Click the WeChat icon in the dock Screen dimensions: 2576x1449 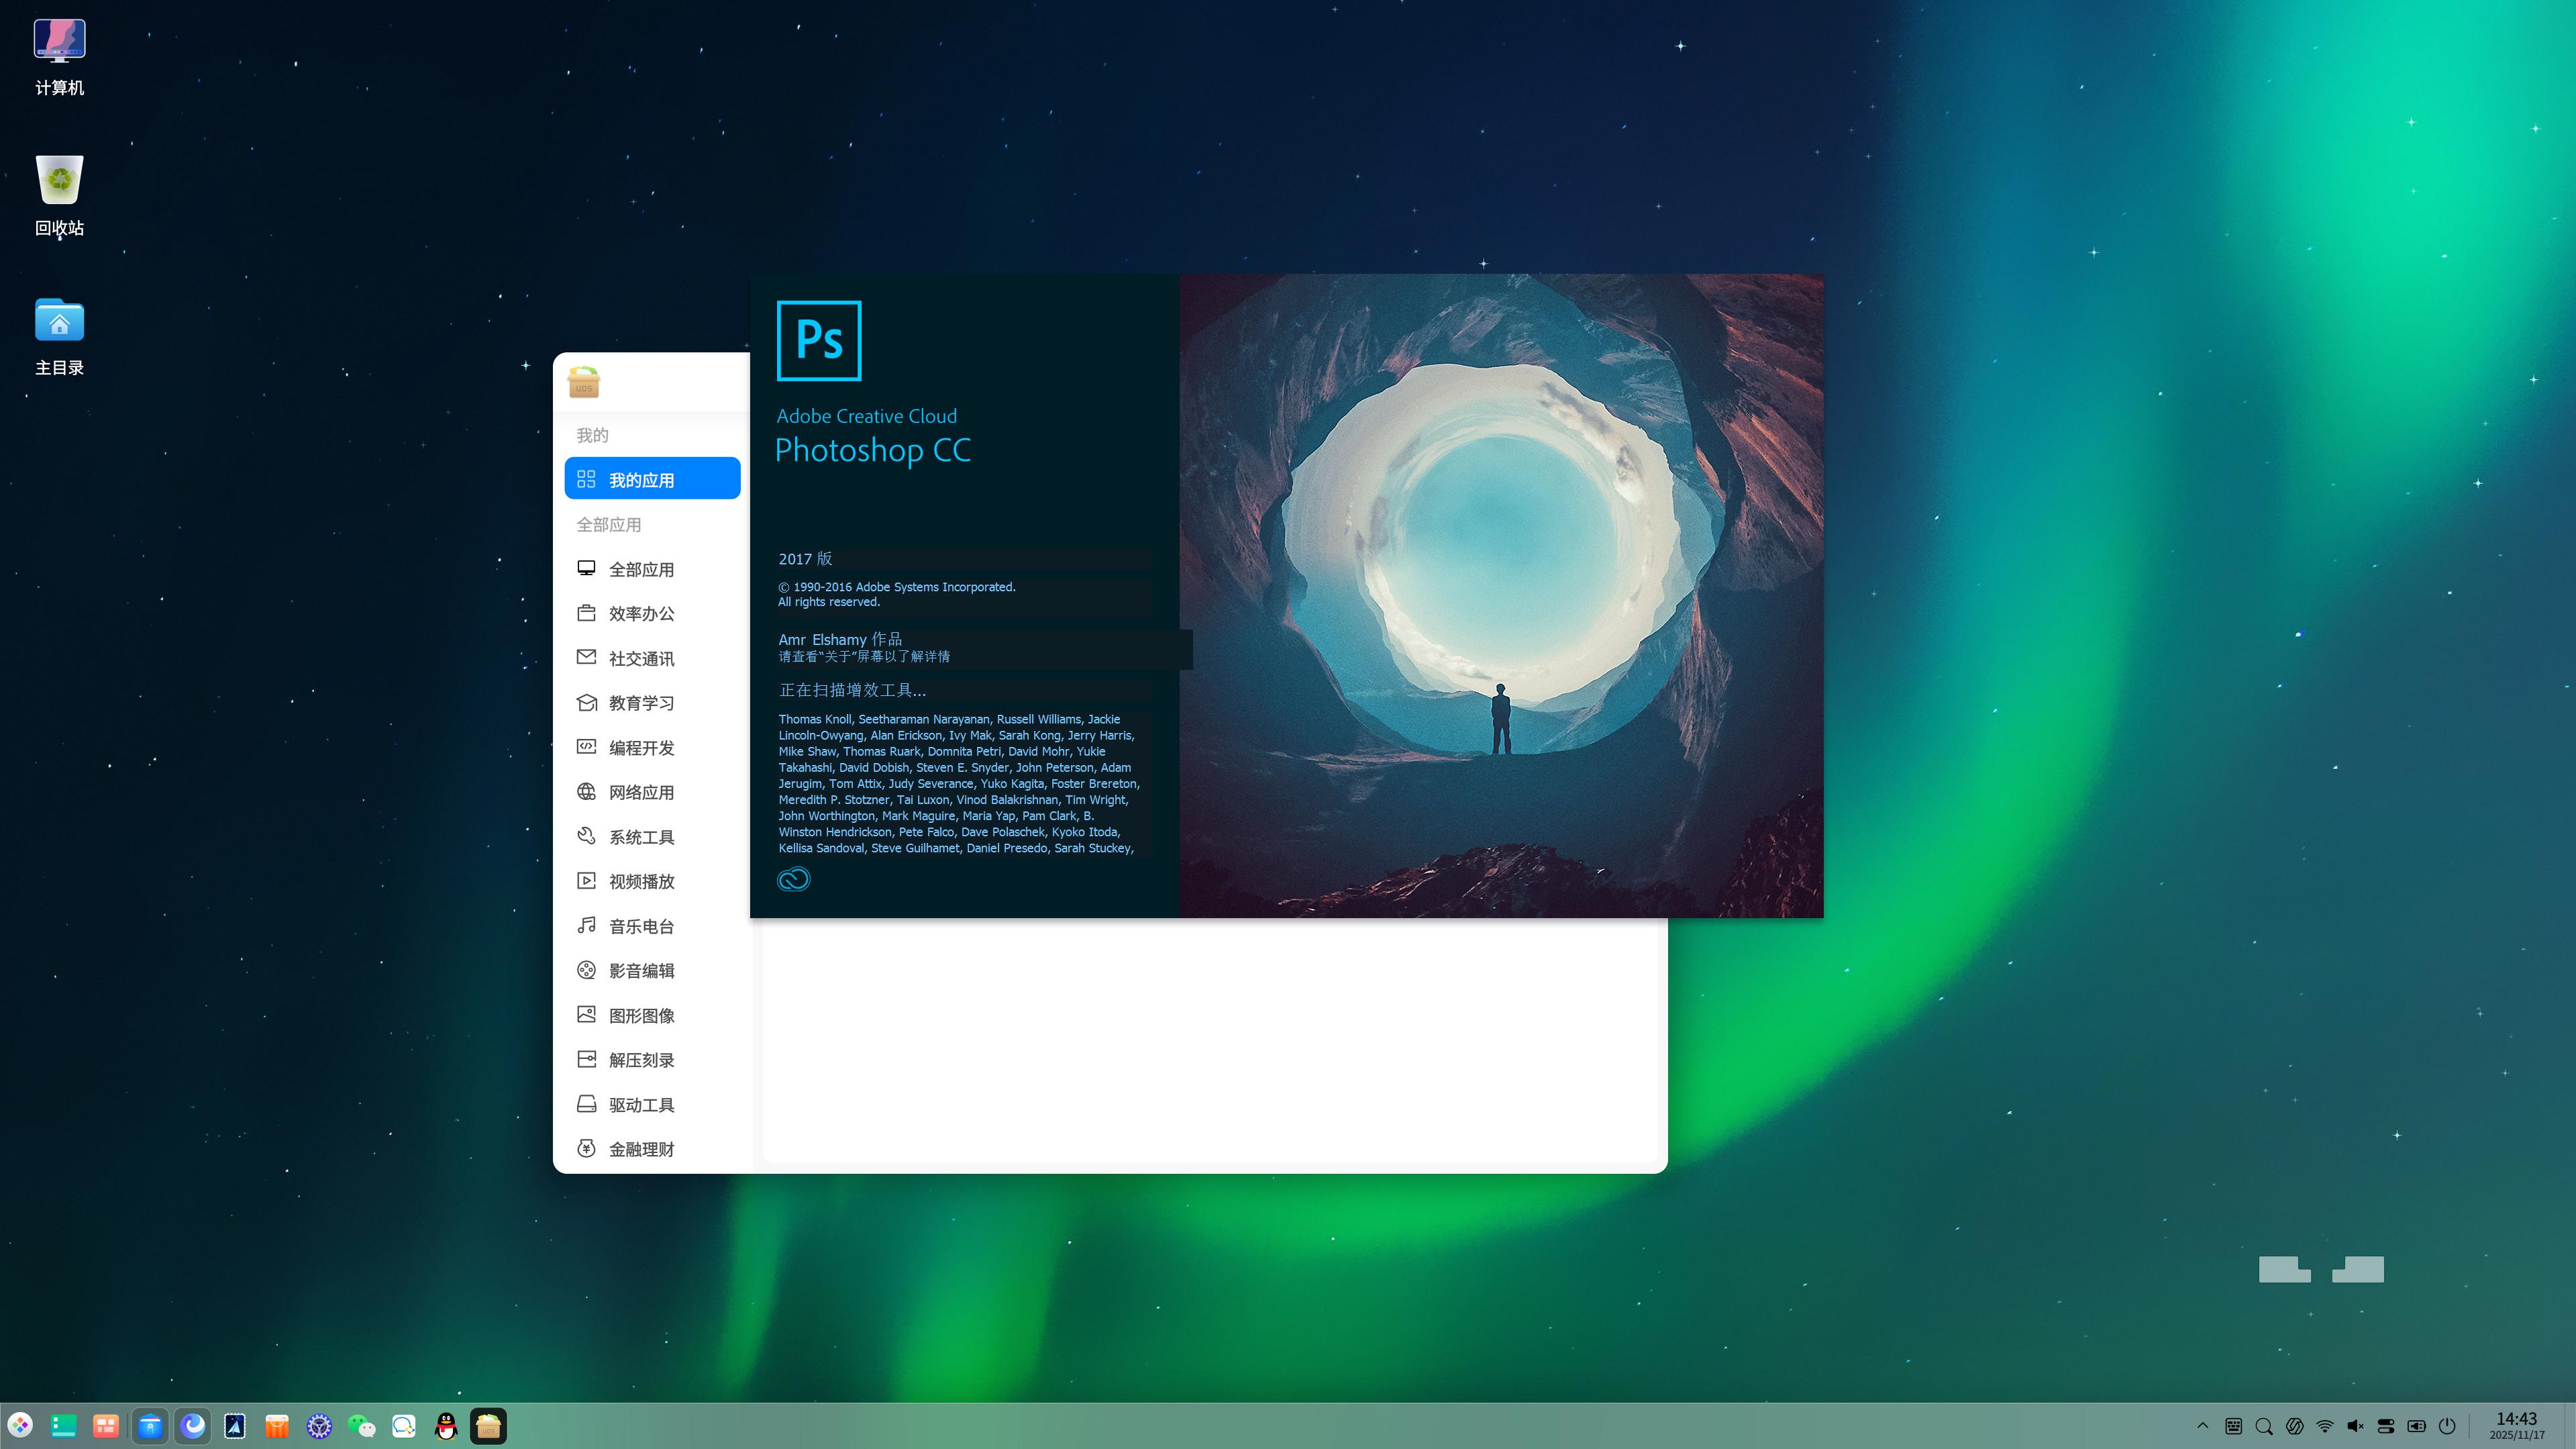click(x=361, y=1426)
